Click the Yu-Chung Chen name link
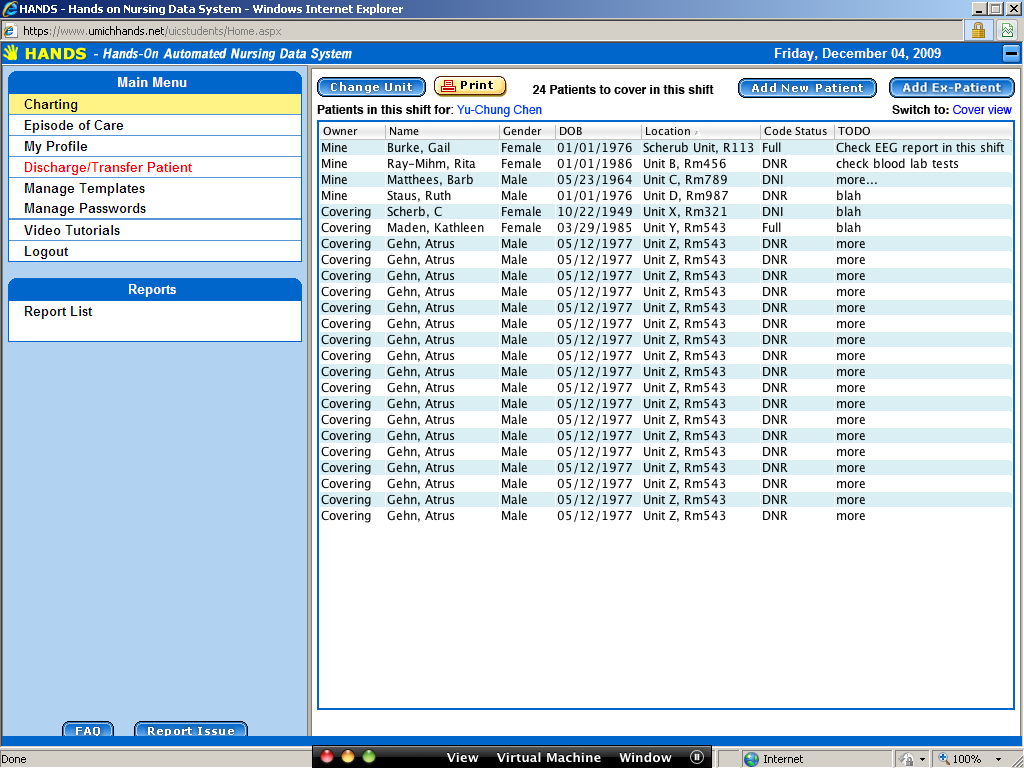This screenshot has height=768, width=1024. [x=499, y=110]
